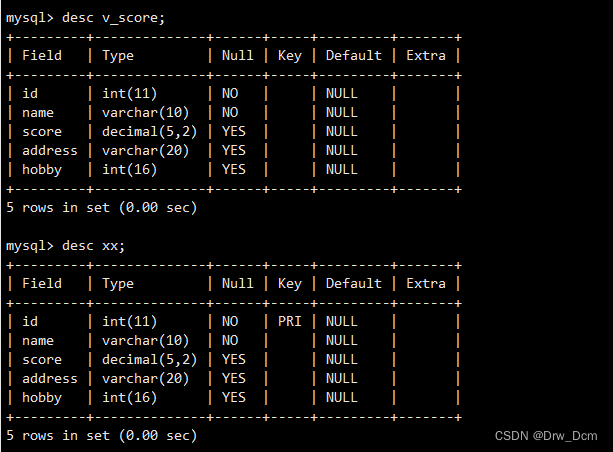Select the Type header in xx table

[x=118, y=284]
